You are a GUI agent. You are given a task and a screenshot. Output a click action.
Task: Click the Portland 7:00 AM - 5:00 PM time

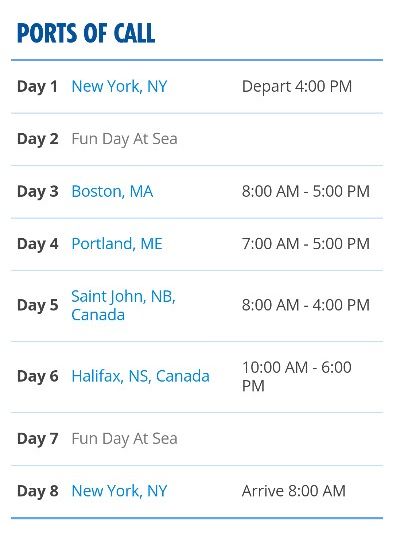(306, 244)
